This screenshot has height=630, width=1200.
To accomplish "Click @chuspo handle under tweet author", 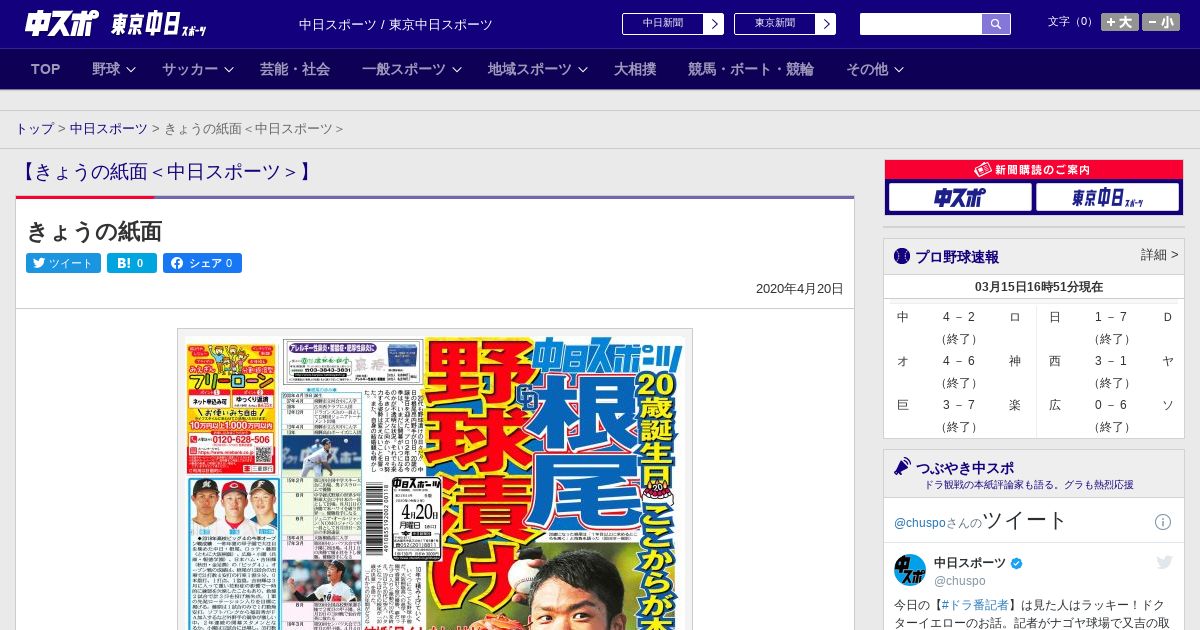I will tap(960, 581).
